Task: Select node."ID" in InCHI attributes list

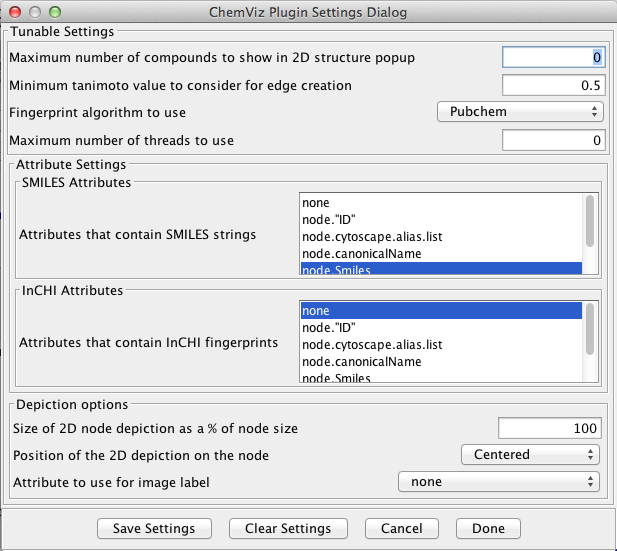Action: 440,328
